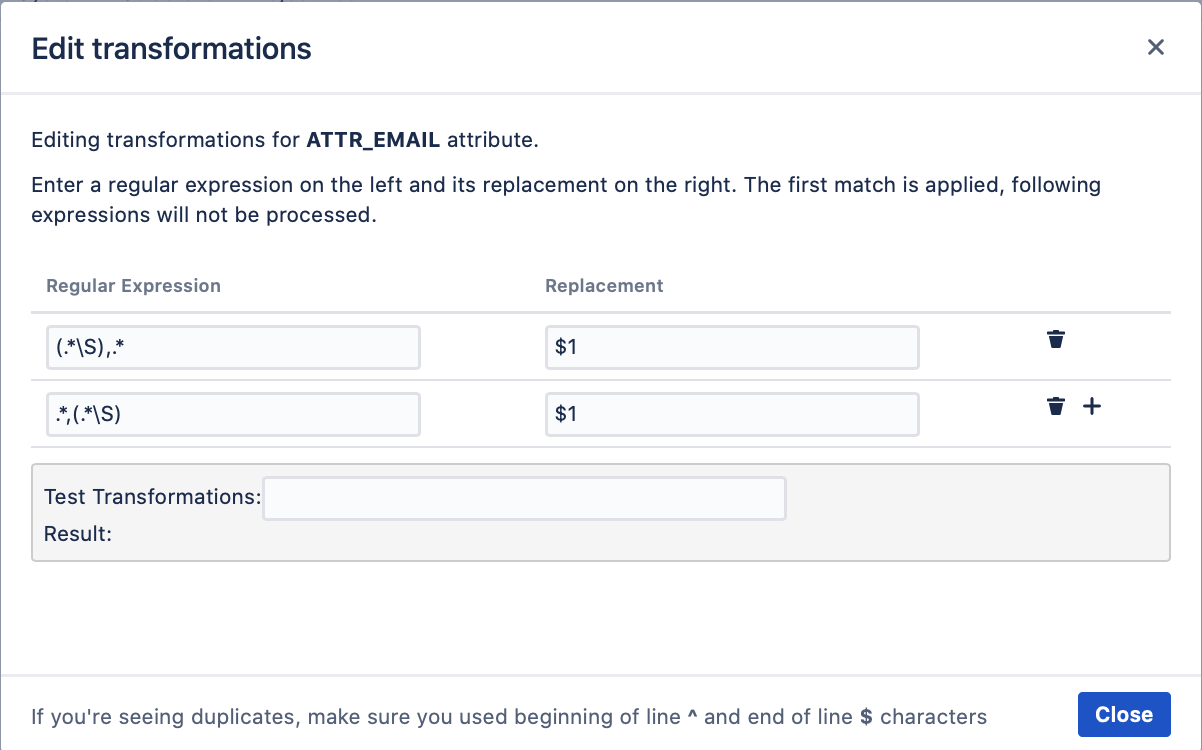Dismiss dialog with the X icon
Image resolution: width=1202 pixels, height=750 pixels.
click(1156, 47)
